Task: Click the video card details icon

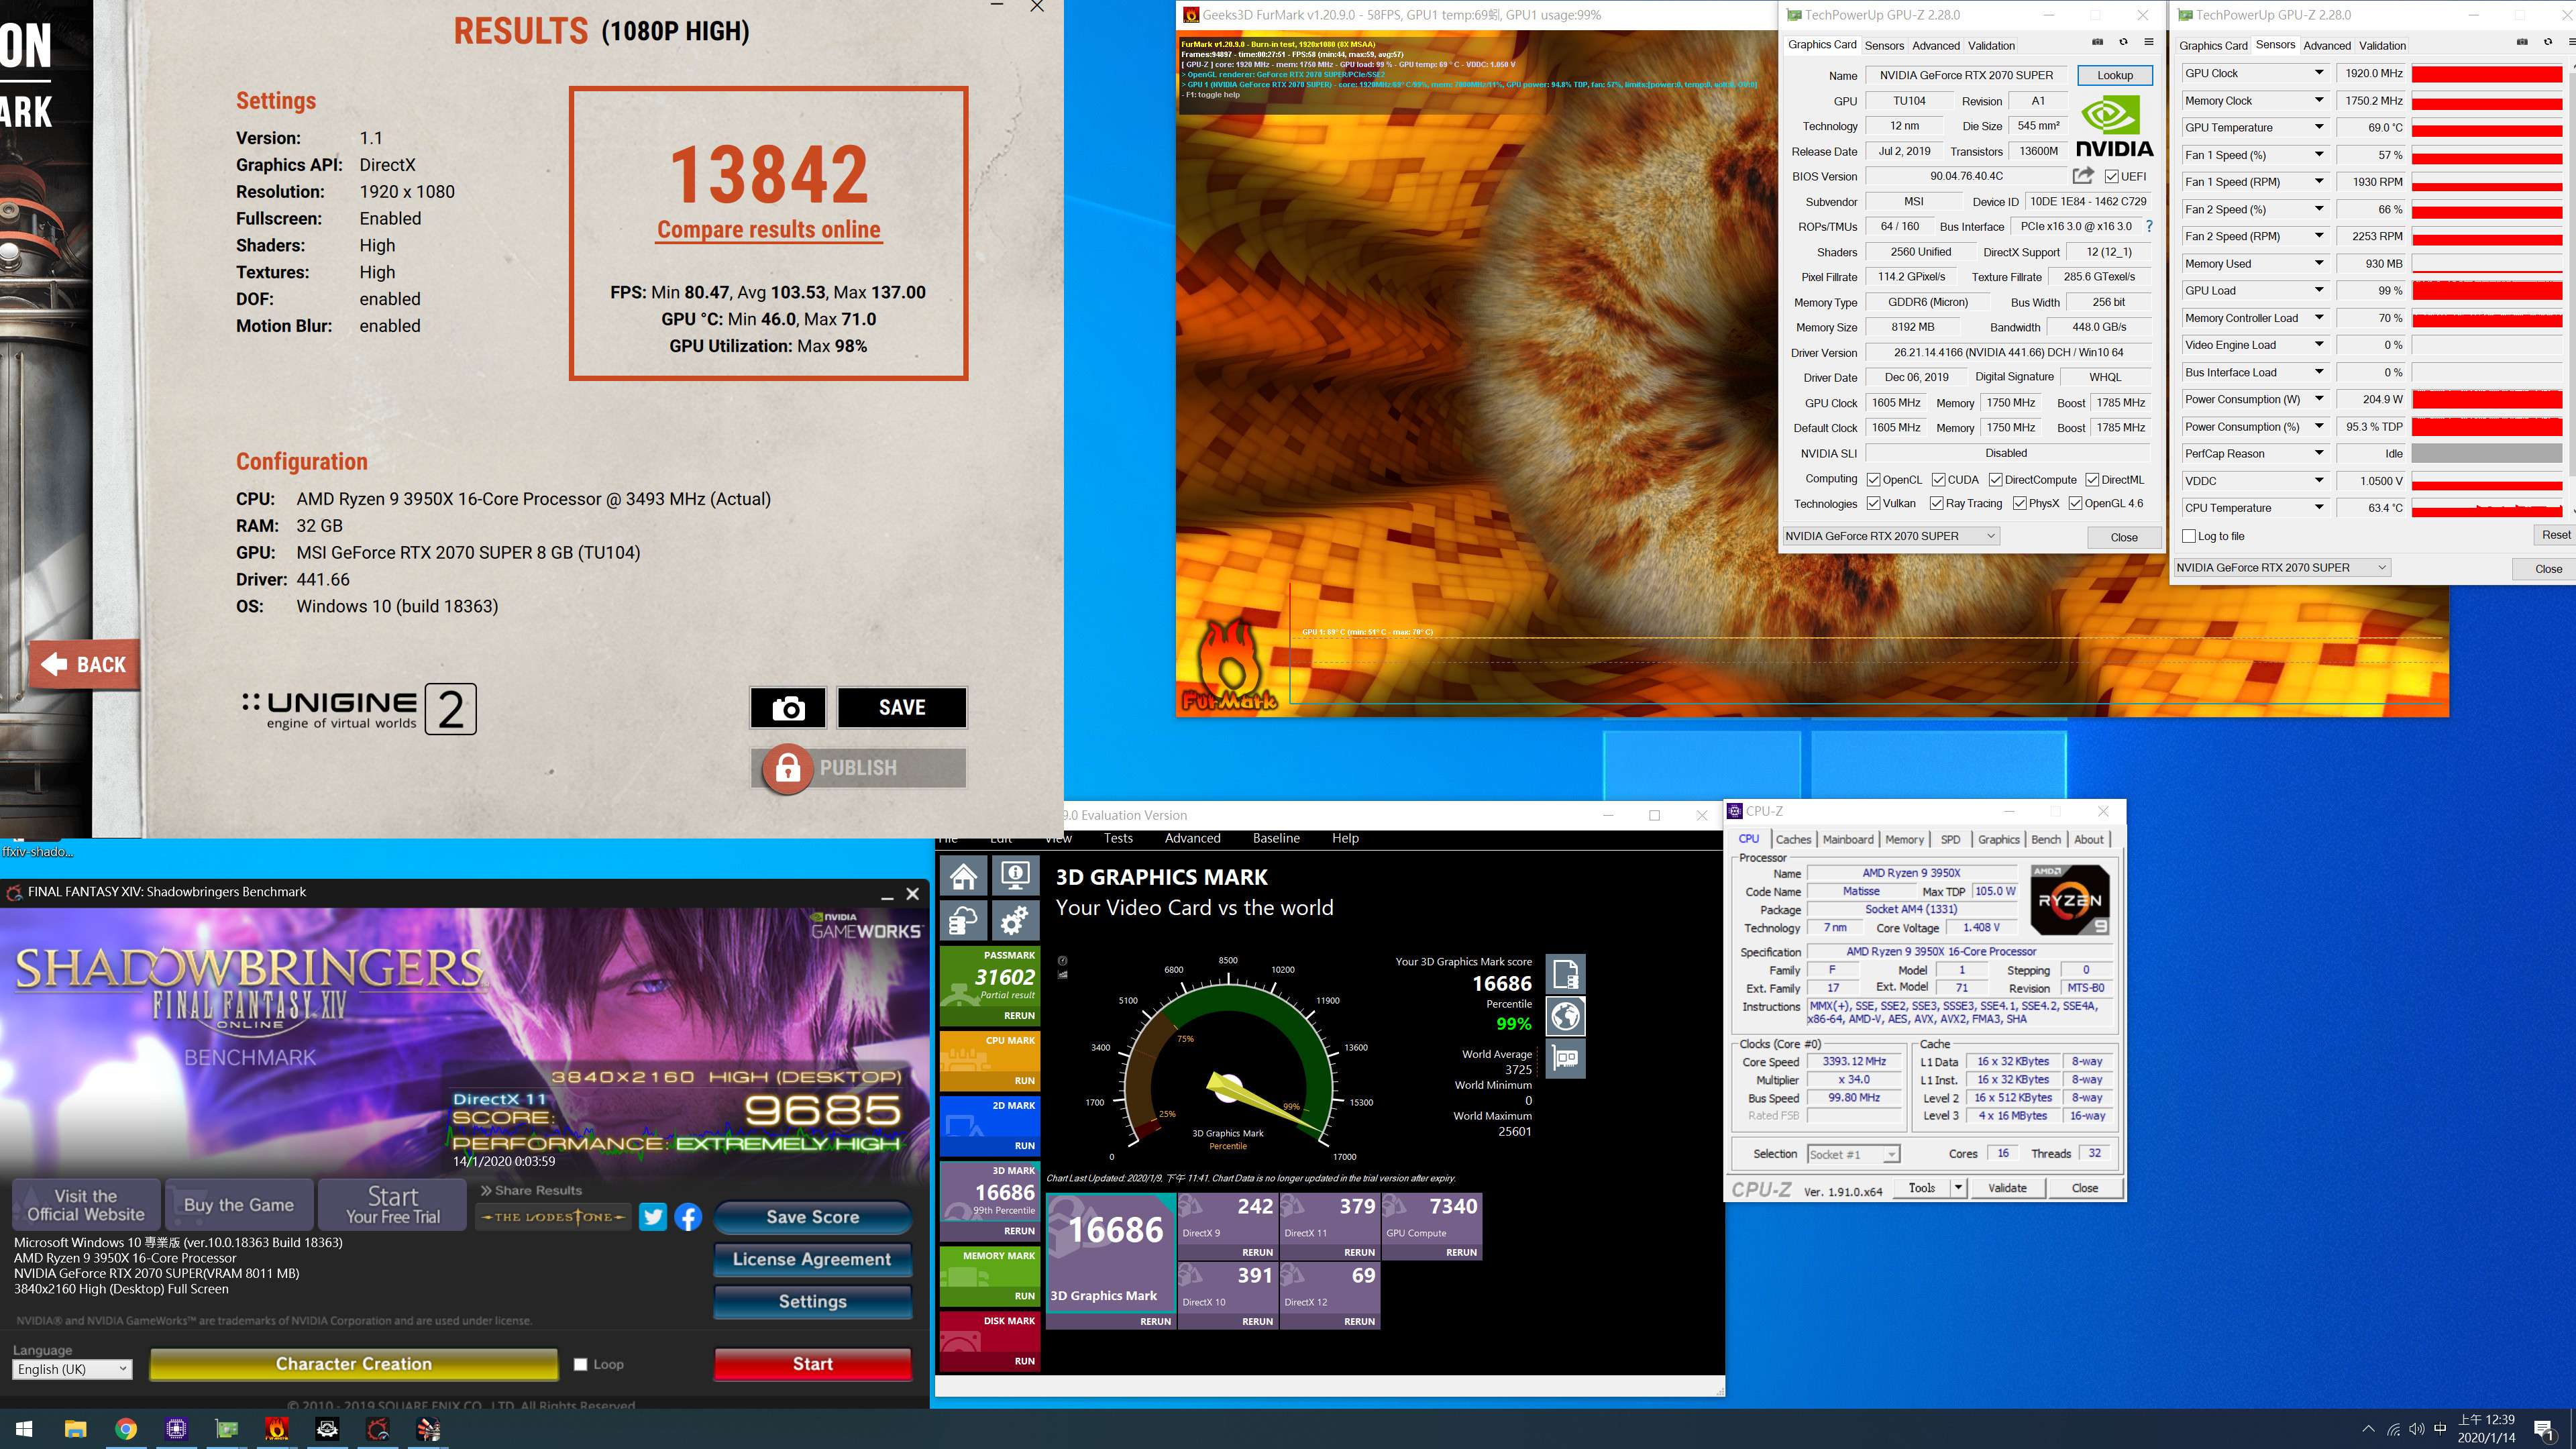Action: click(x=1565, y=1058)
